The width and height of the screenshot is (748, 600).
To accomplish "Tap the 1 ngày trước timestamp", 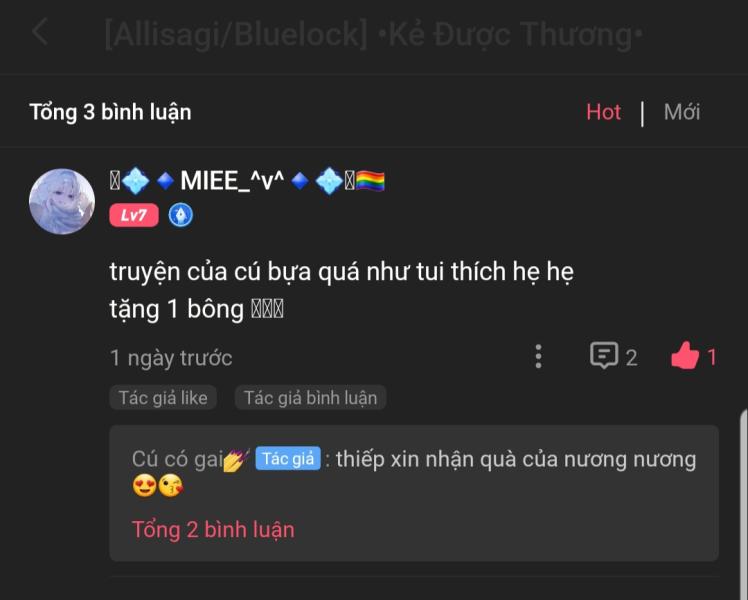I will (x=171, y=358).
